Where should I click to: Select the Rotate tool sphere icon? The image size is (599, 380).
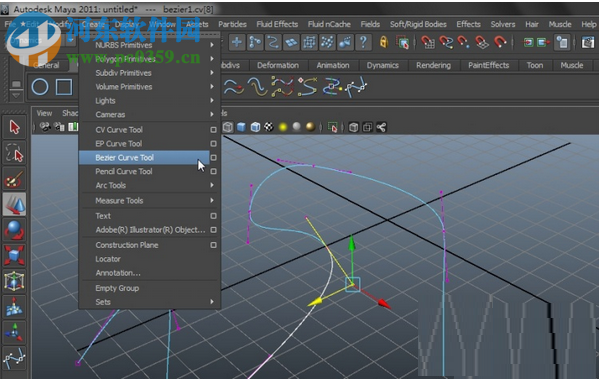click(x=15, y=230)
